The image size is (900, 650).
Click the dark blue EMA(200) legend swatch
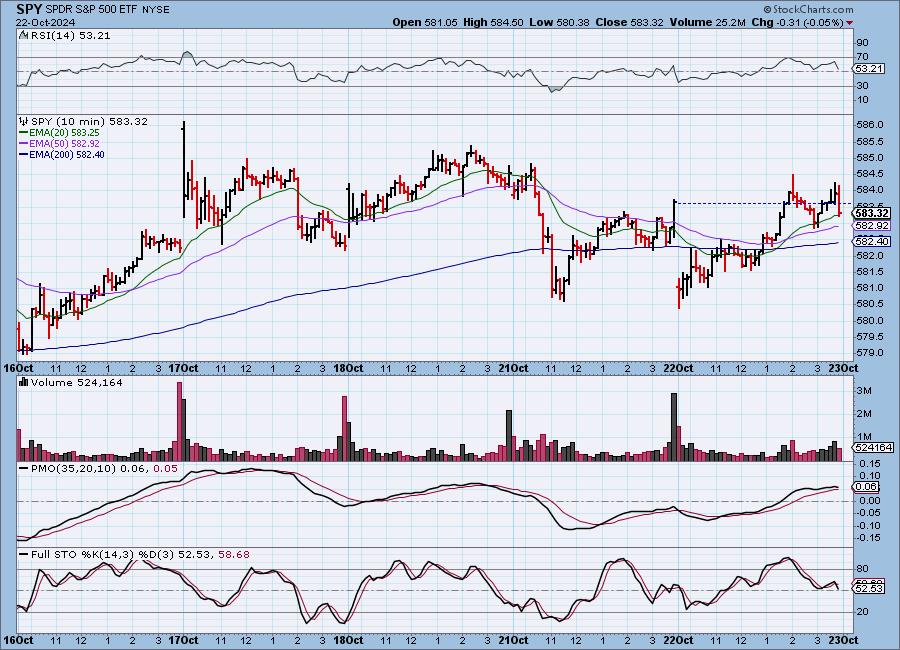click(23, 154)
